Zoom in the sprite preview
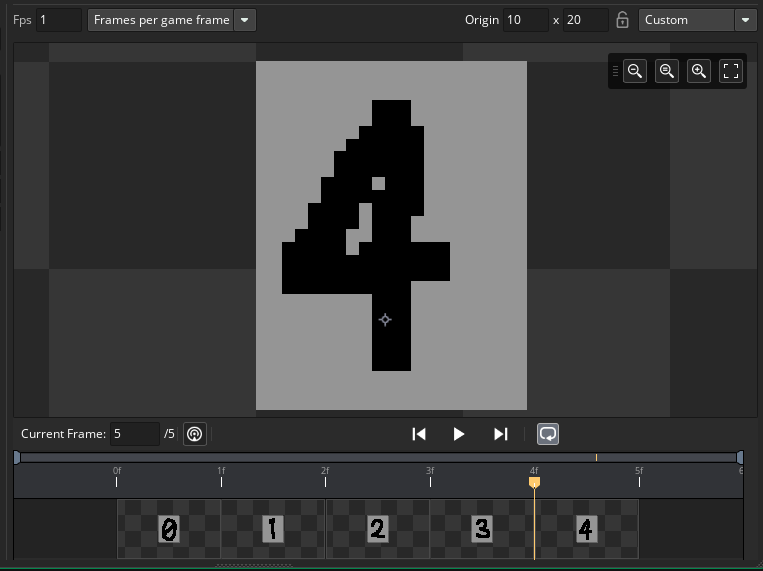This screenshot has width=763, height=571. point(699,71)
